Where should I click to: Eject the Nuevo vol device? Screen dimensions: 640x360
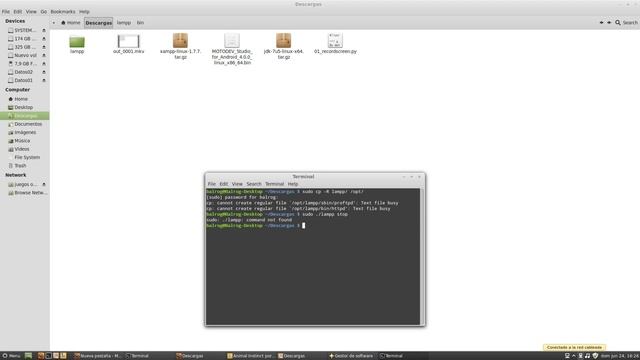[44, 56]
